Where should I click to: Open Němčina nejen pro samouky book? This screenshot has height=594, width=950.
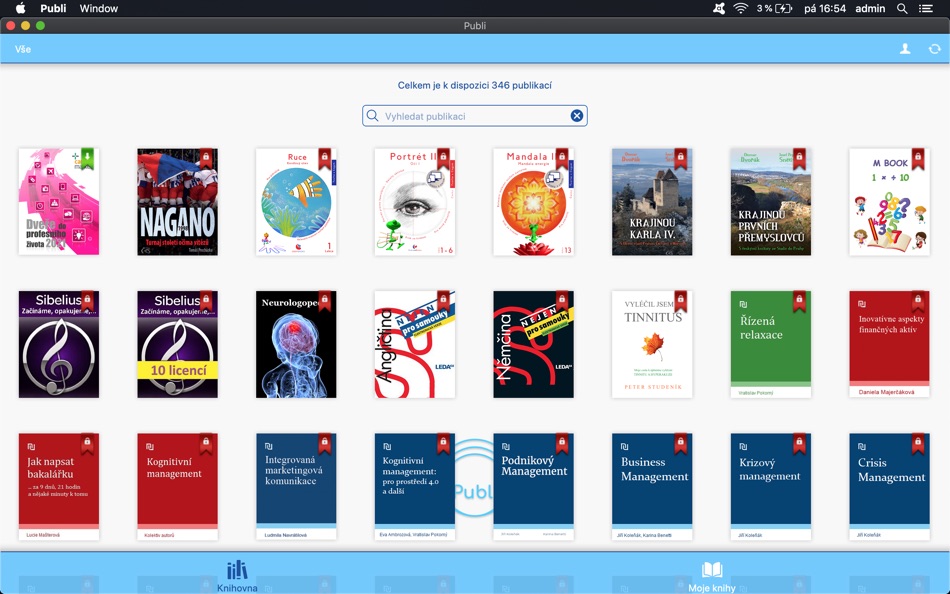pyautogui.click(x=533, y=344)
